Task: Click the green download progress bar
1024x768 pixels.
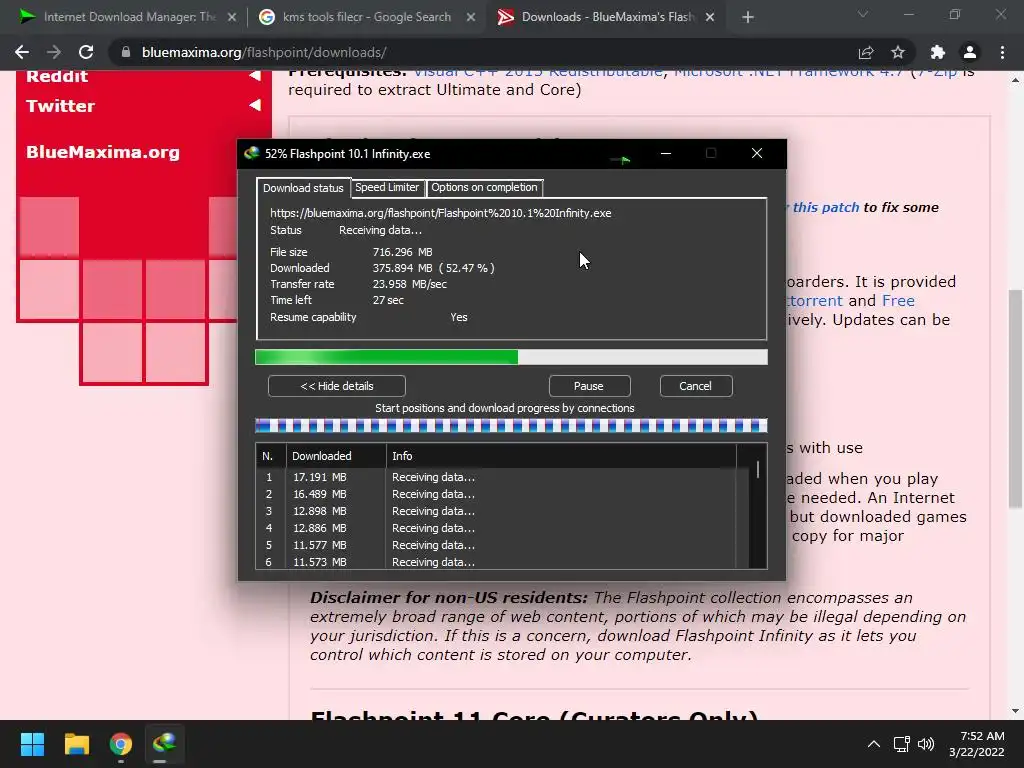Action: pyautogui.click(x=511, y=357)
